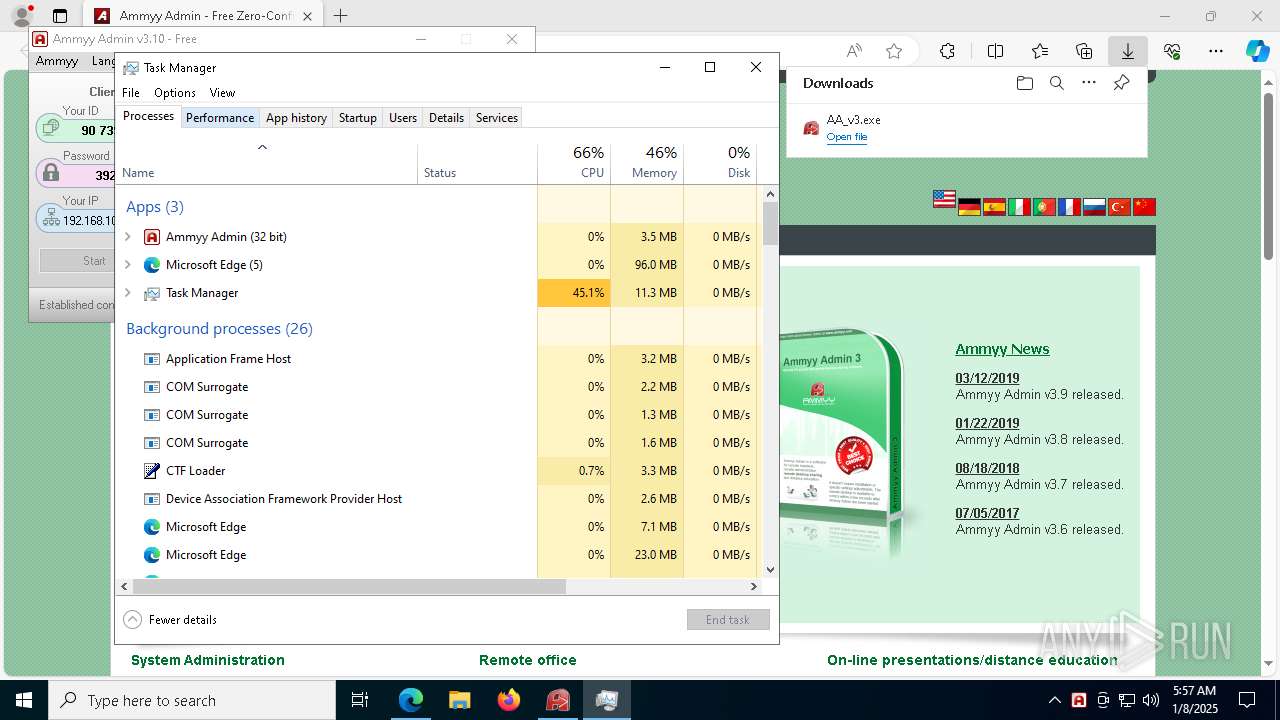Switch to App history tab

(296, 118)
